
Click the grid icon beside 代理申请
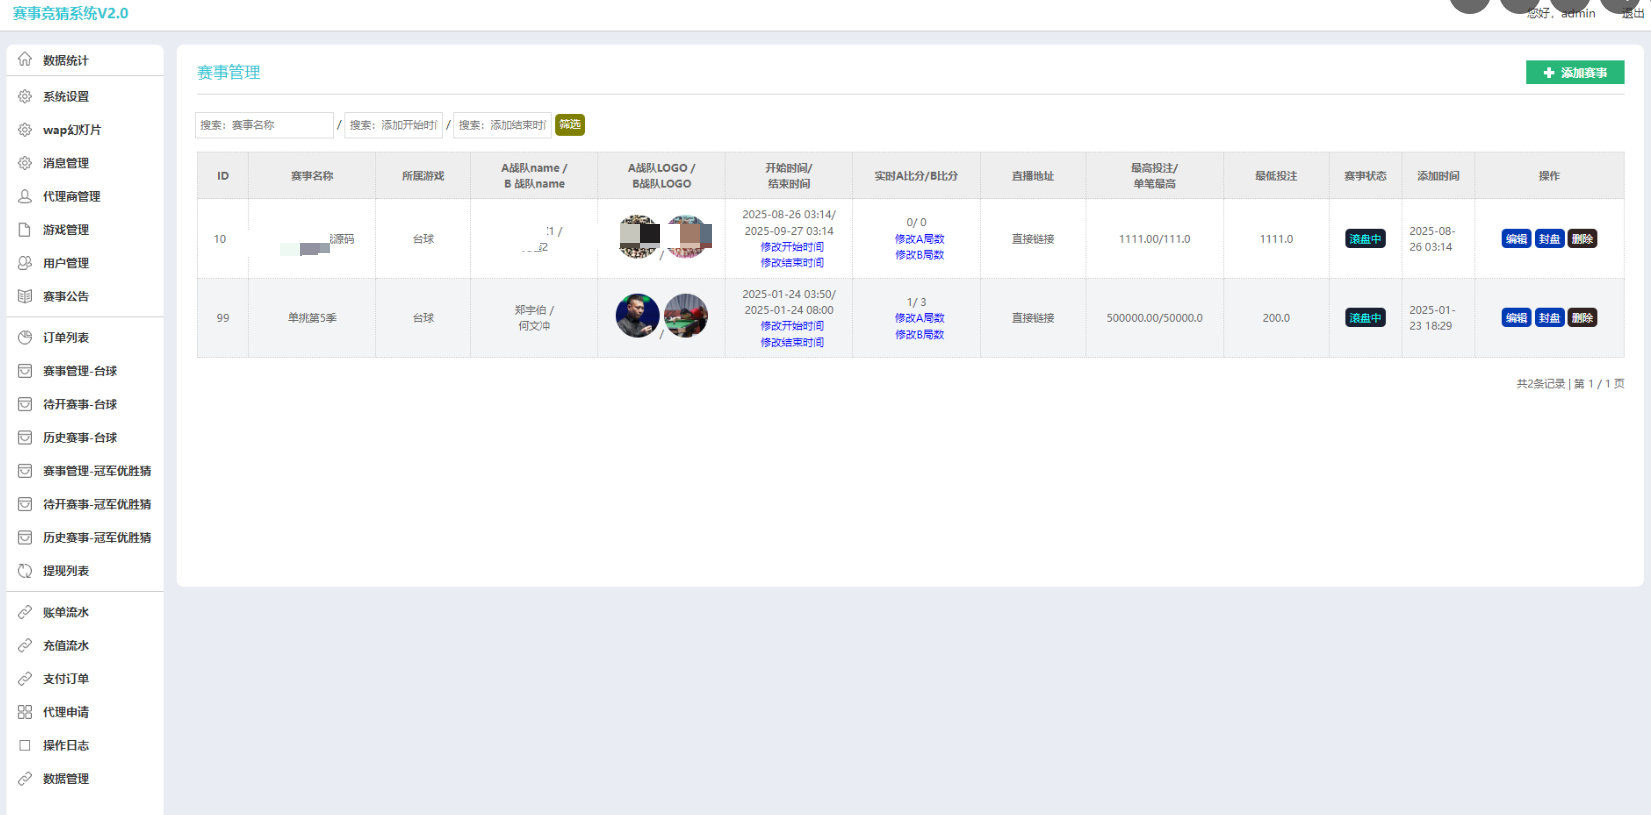(25, 713)
